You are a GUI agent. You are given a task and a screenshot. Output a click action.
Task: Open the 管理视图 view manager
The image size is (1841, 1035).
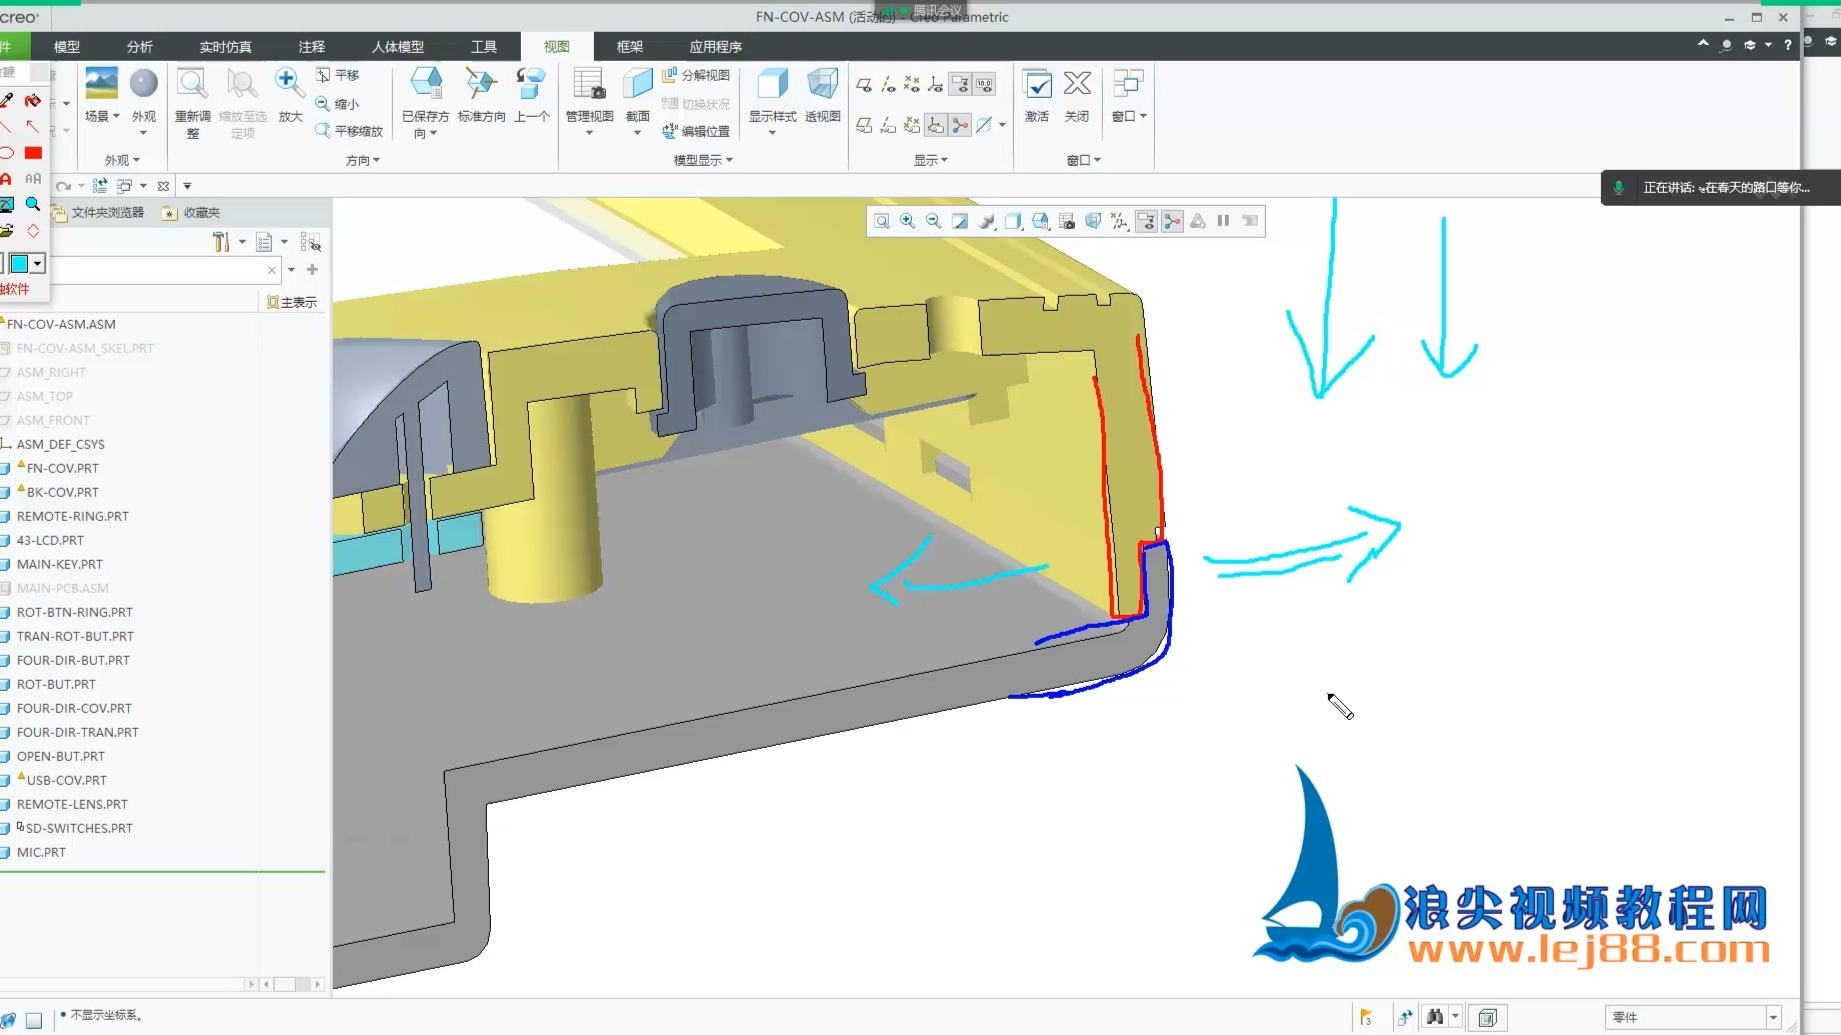tap(589, 100)
